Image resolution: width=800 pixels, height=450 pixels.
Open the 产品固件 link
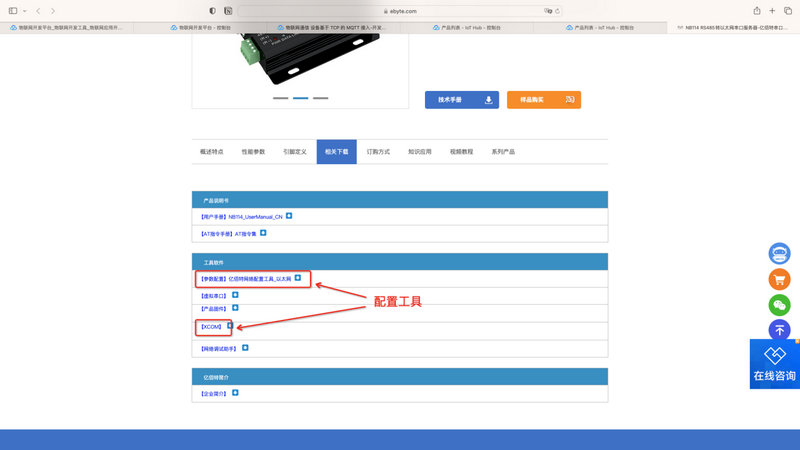pos(214,309)
